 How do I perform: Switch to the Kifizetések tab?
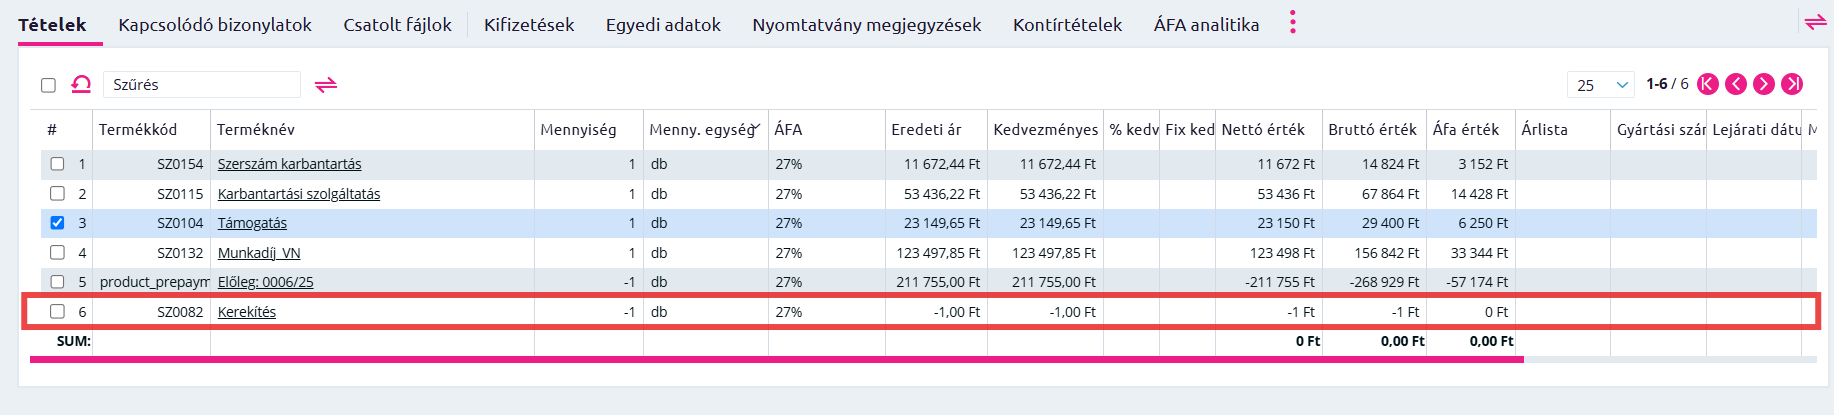click(529, 25)
